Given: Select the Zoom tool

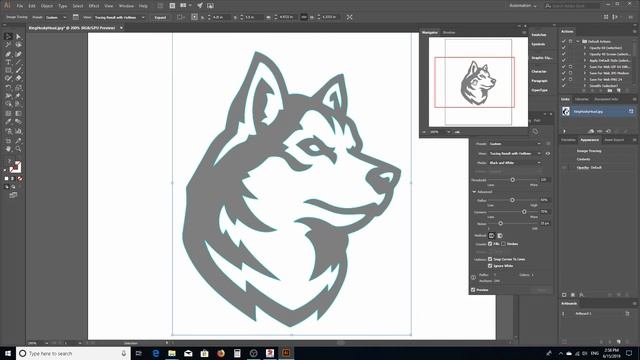Looking at the screenshot, I should [x=18, y=149].
